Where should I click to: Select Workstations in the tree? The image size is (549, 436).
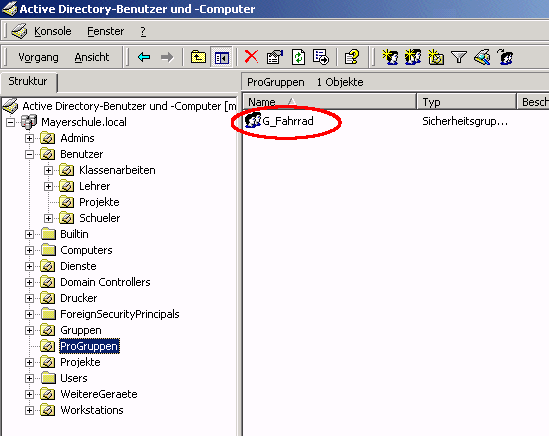pyautogui.click(x=92, y=410)
